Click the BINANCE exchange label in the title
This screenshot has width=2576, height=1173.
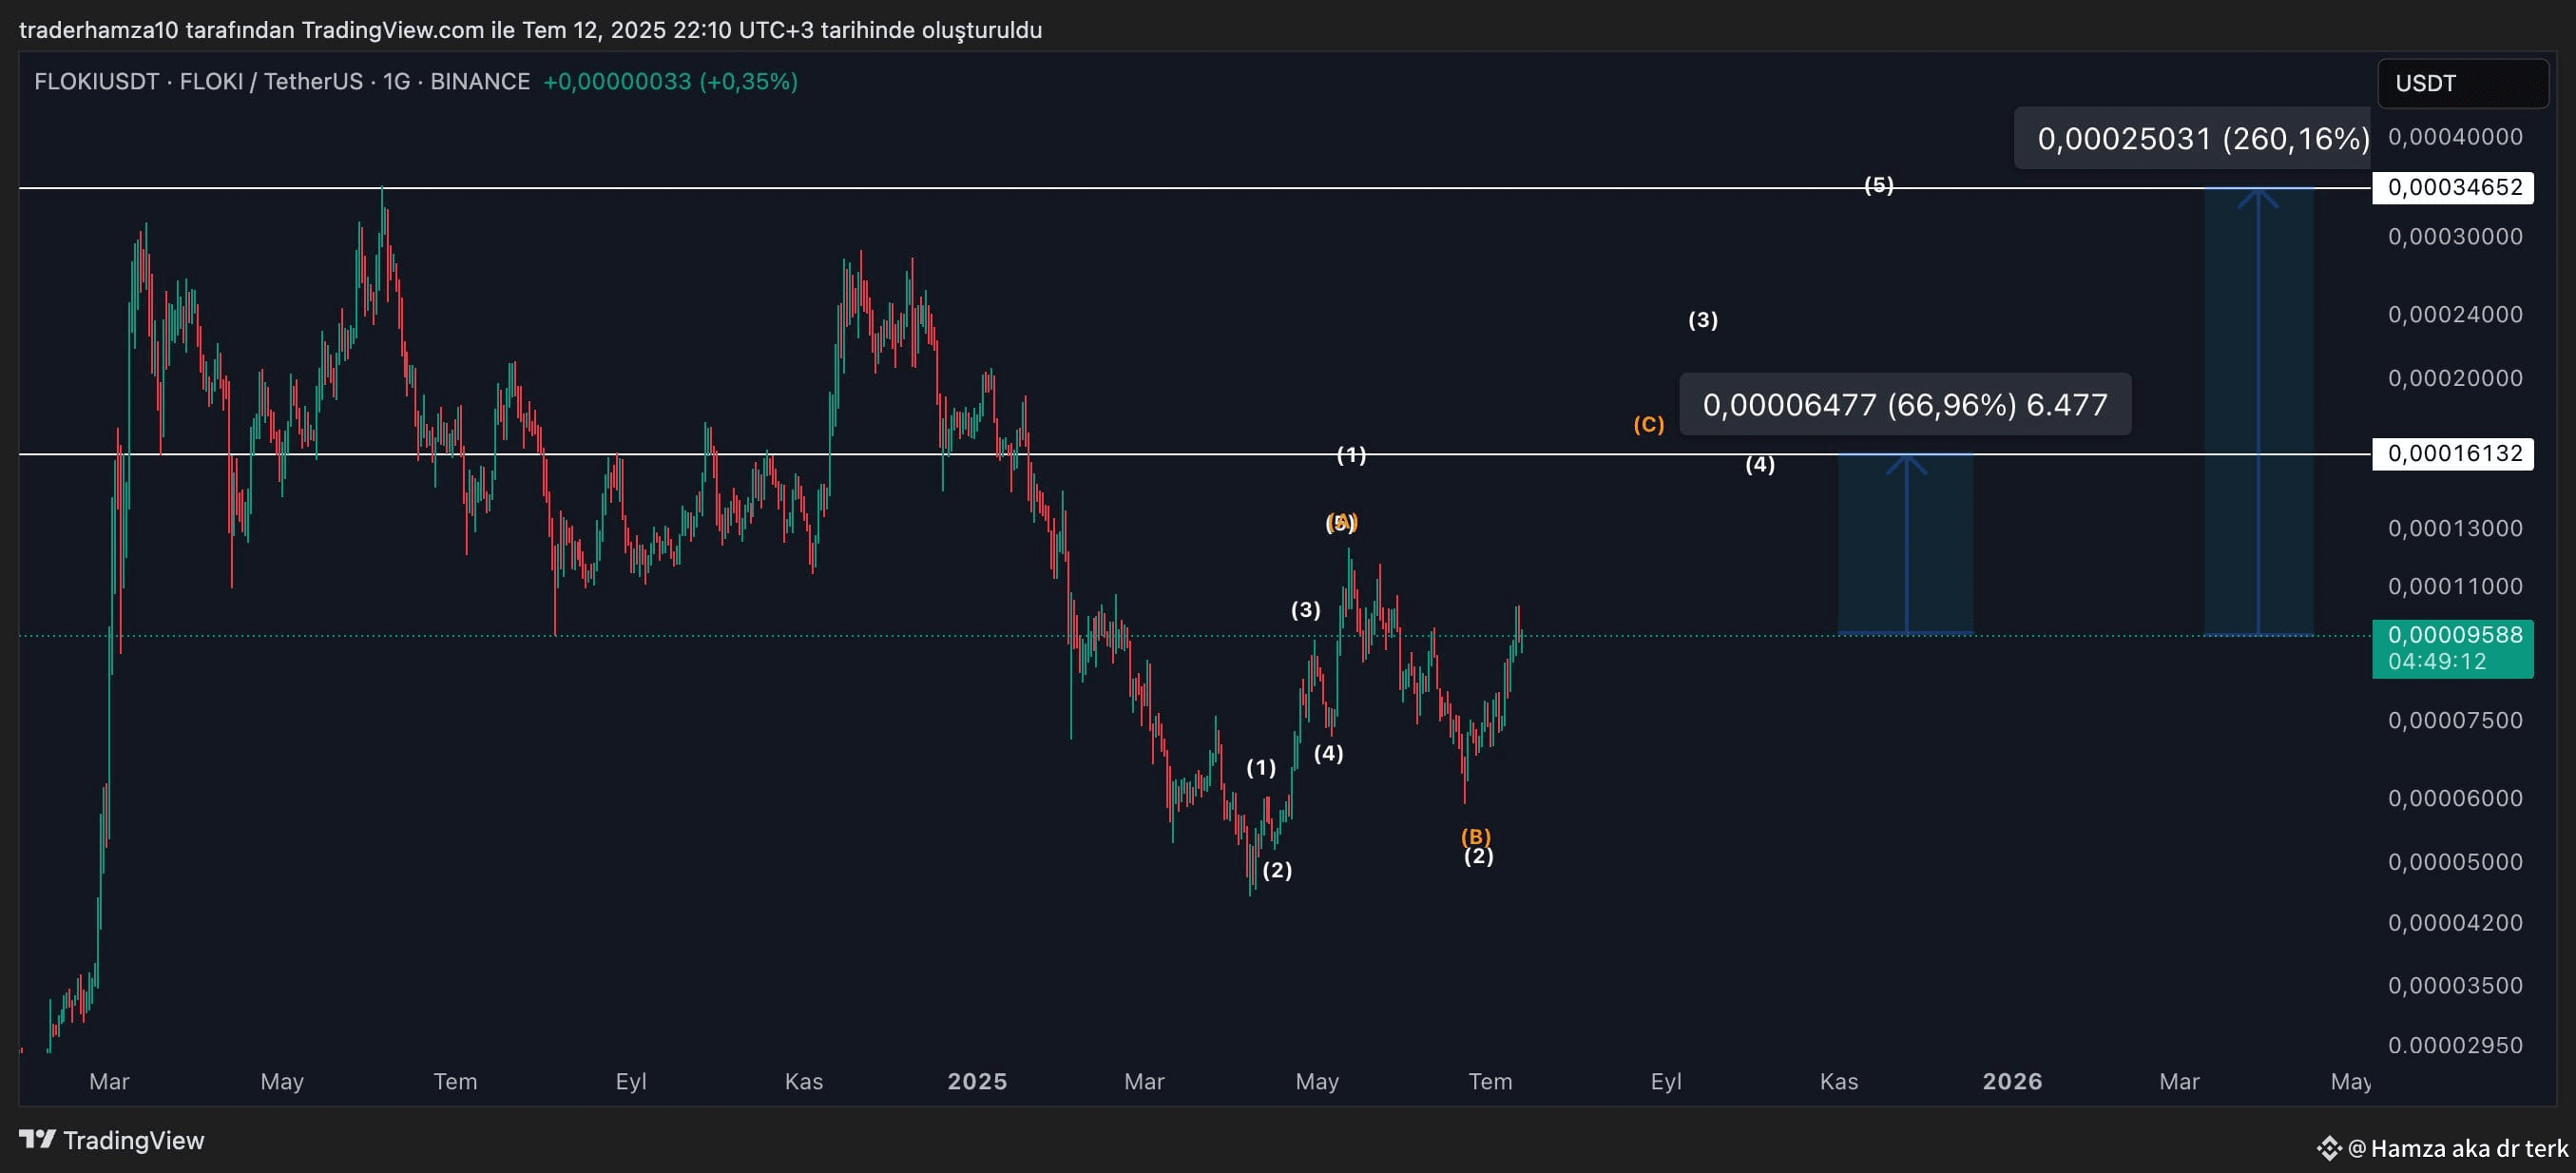coord(480,81)
